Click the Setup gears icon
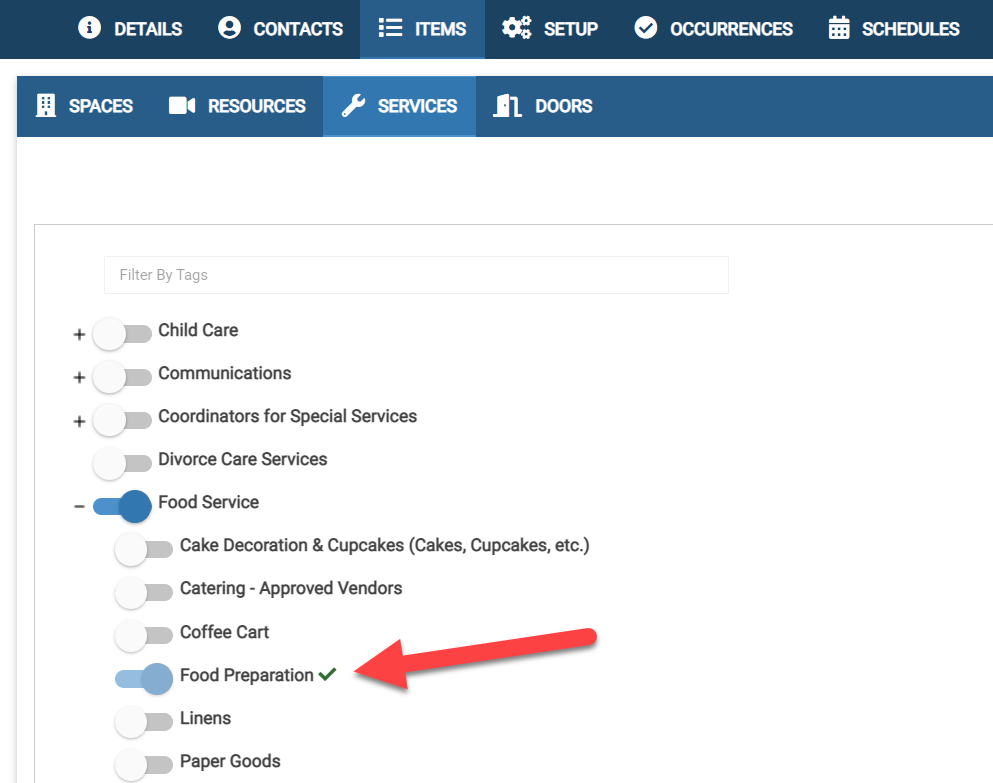This screenshot has width=993, height=783. point(517,28)
